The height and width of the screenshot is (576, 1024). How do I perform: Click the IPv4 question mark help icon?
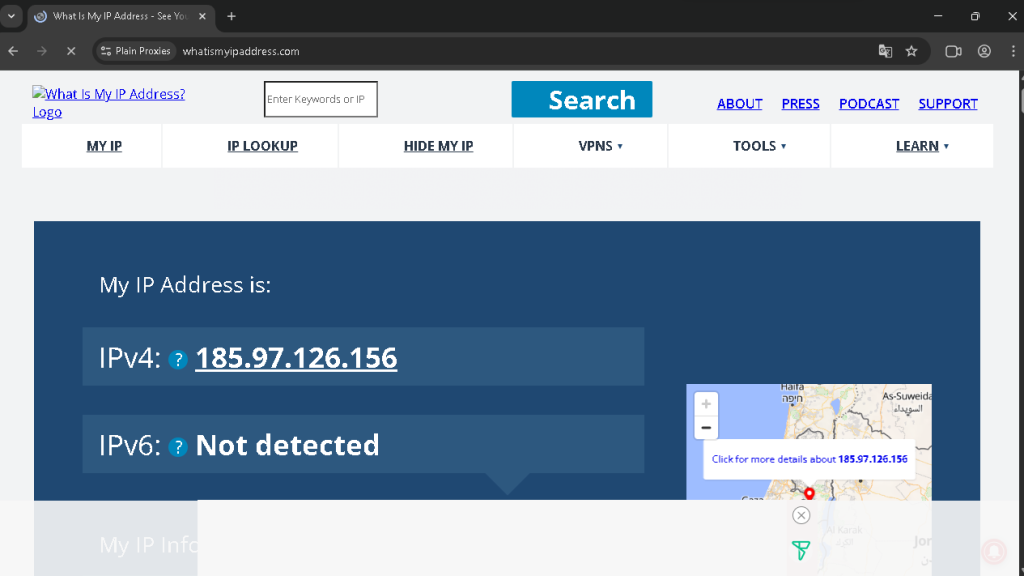(178, 360)
